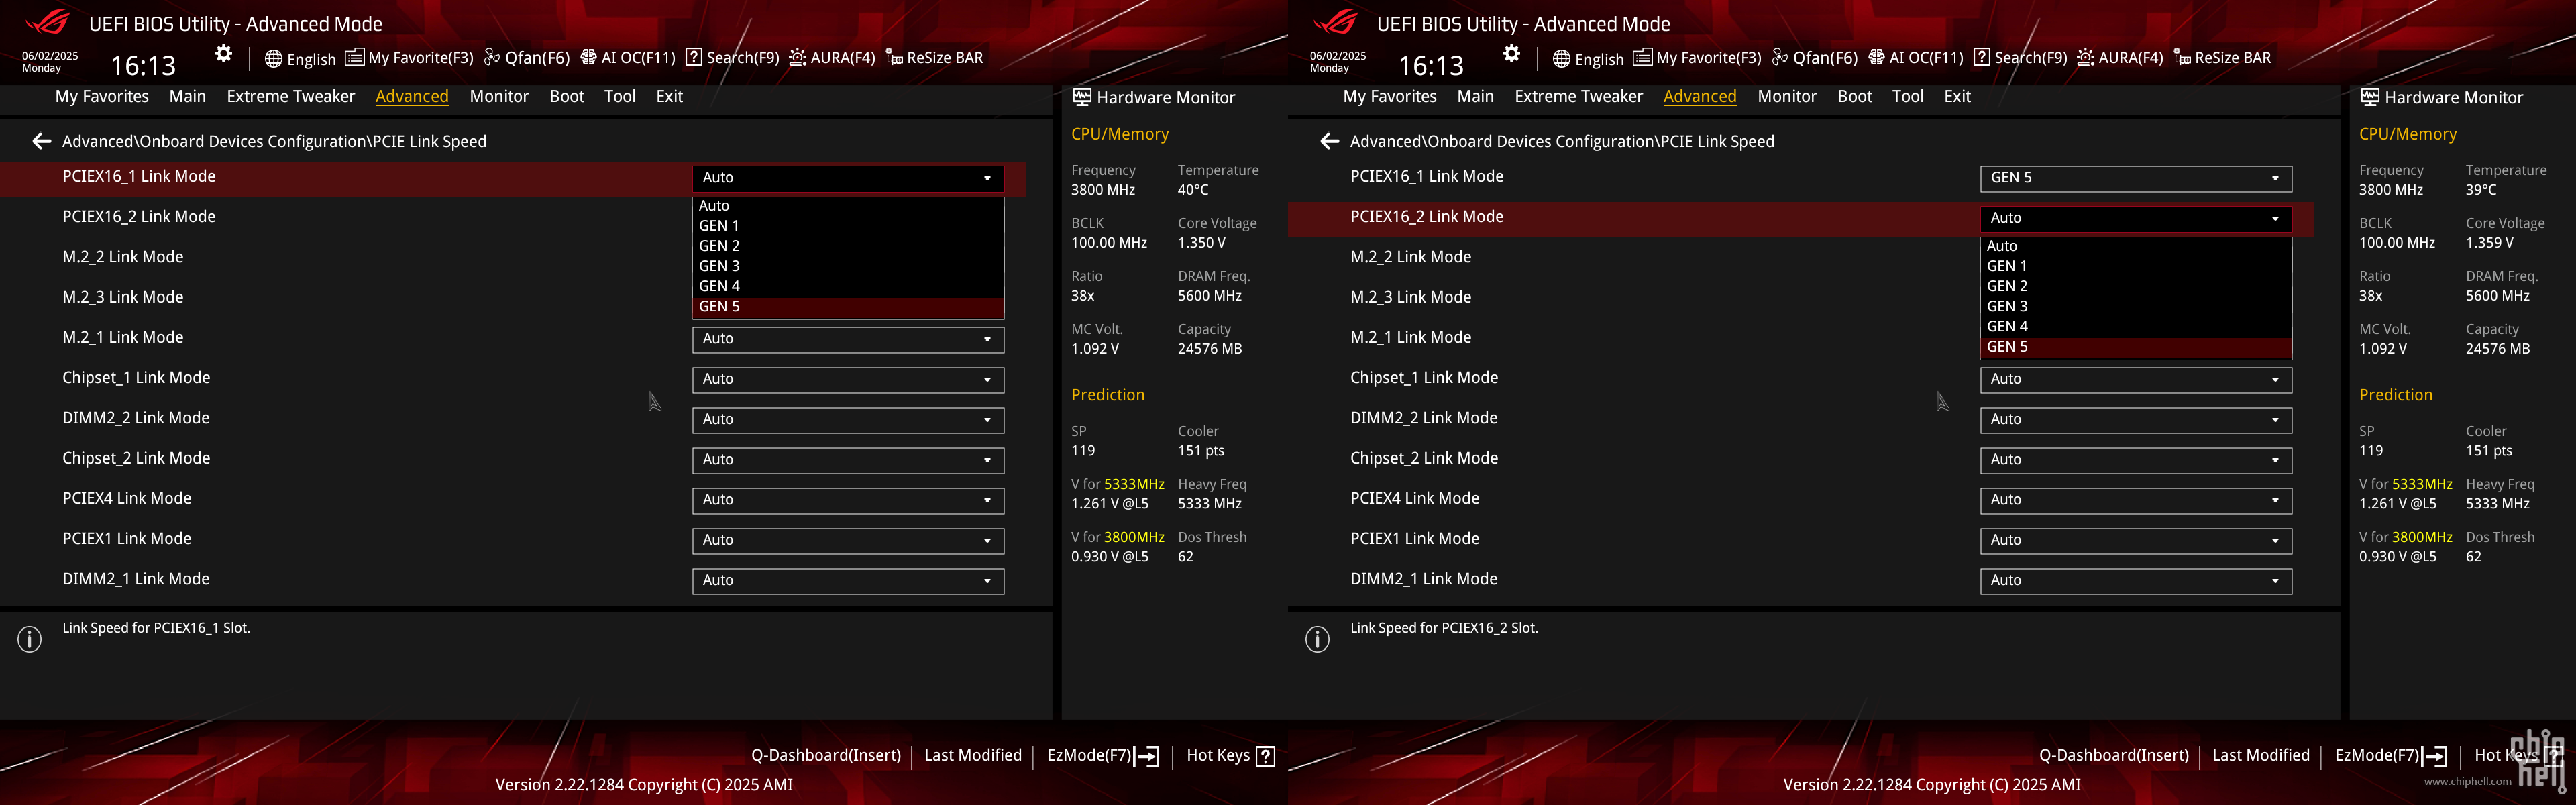Viewport: 2576px width, 805px height.
Task: Click back arrow in right BIOS screen
Action: (x=1329, y=141)
